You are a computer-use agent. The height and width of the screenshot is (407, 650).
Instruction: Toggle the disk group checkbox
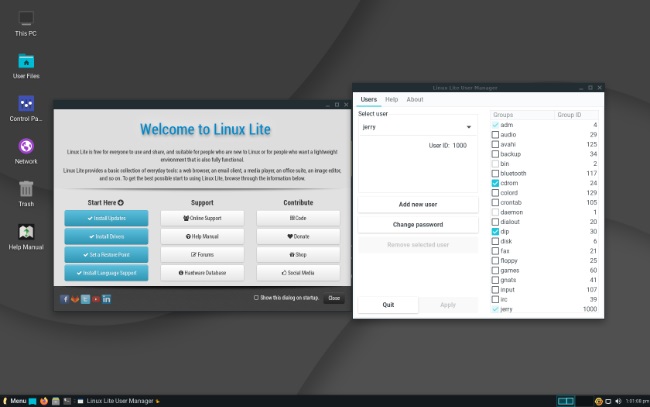coord(495,241)
